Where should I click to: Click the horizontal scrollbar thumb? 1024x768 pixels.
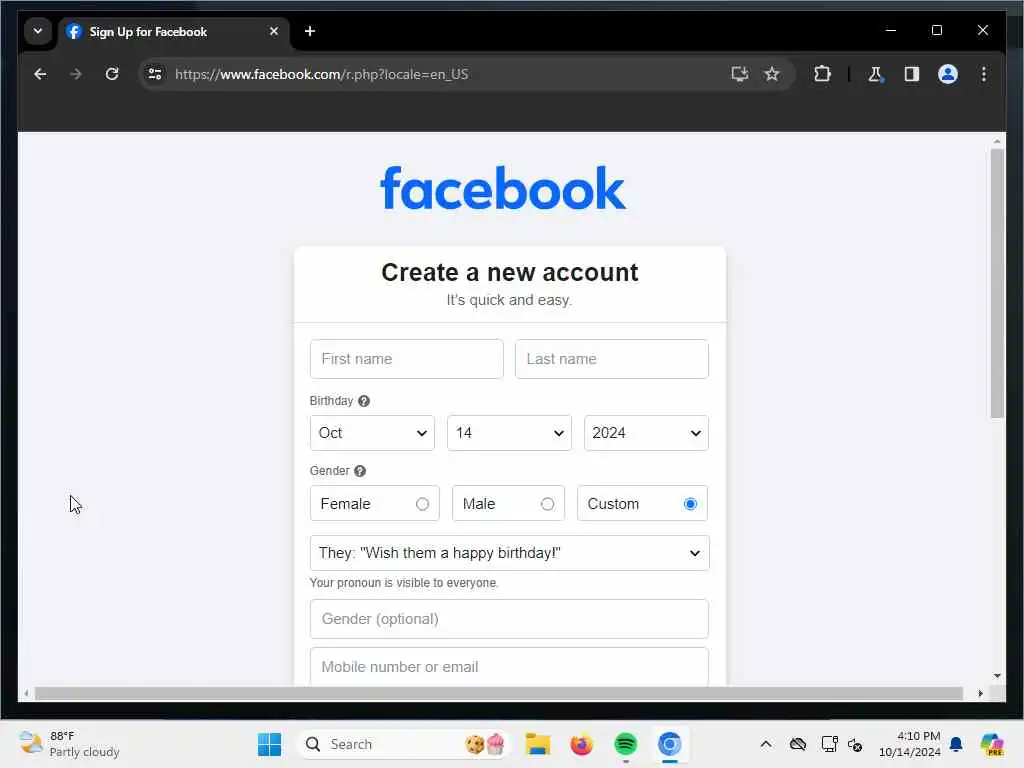coord(499,694)
